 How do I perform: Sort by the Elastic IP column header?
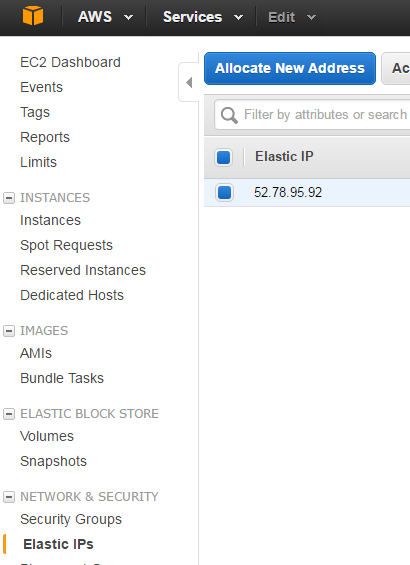click(x=284, y=157)
